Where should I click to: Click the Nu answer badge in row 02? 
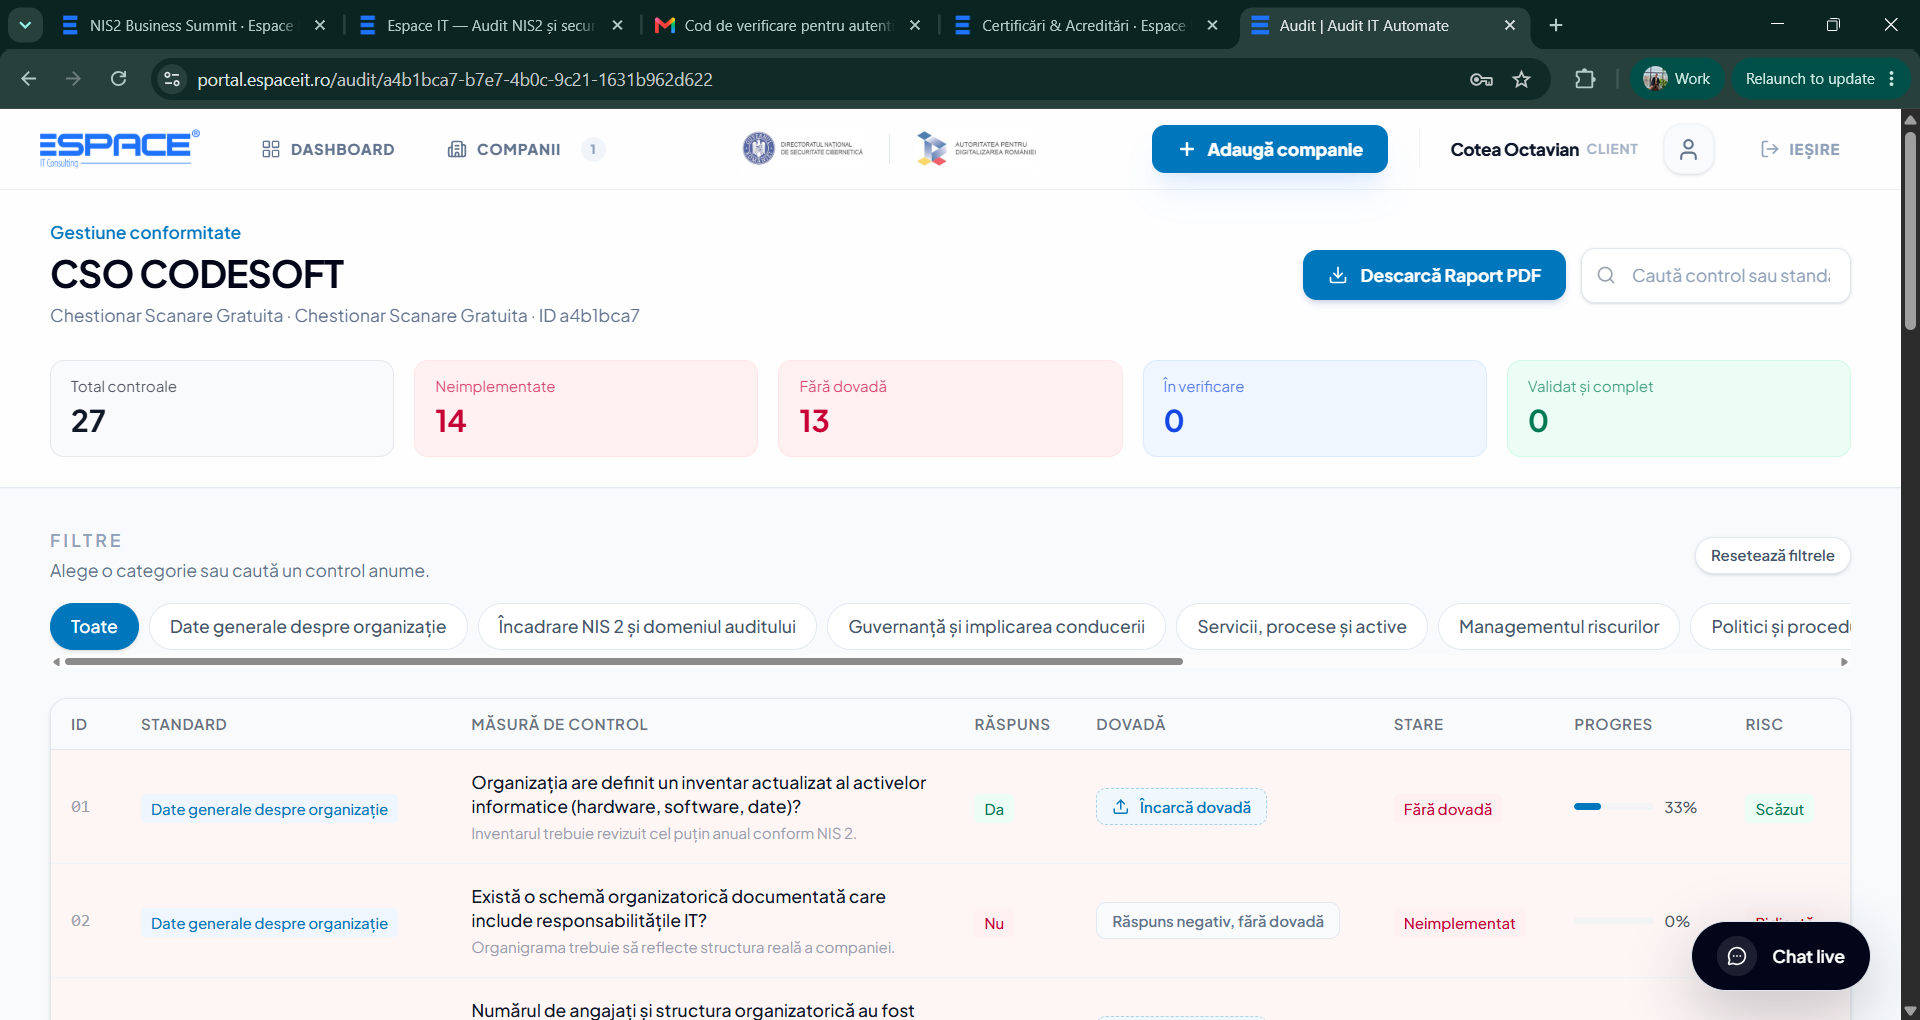pyautogui.click(x=994, y=923)
